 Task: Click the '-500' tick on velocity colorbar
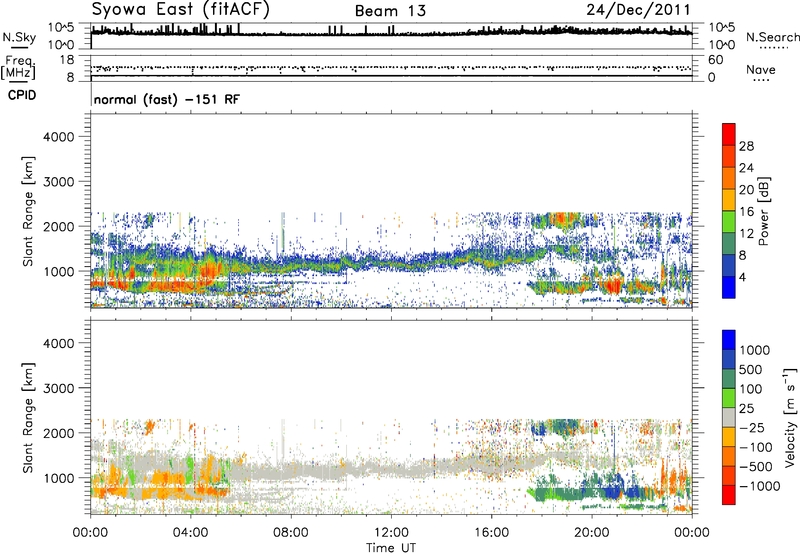pyautogui.click(x=755, y=466)
